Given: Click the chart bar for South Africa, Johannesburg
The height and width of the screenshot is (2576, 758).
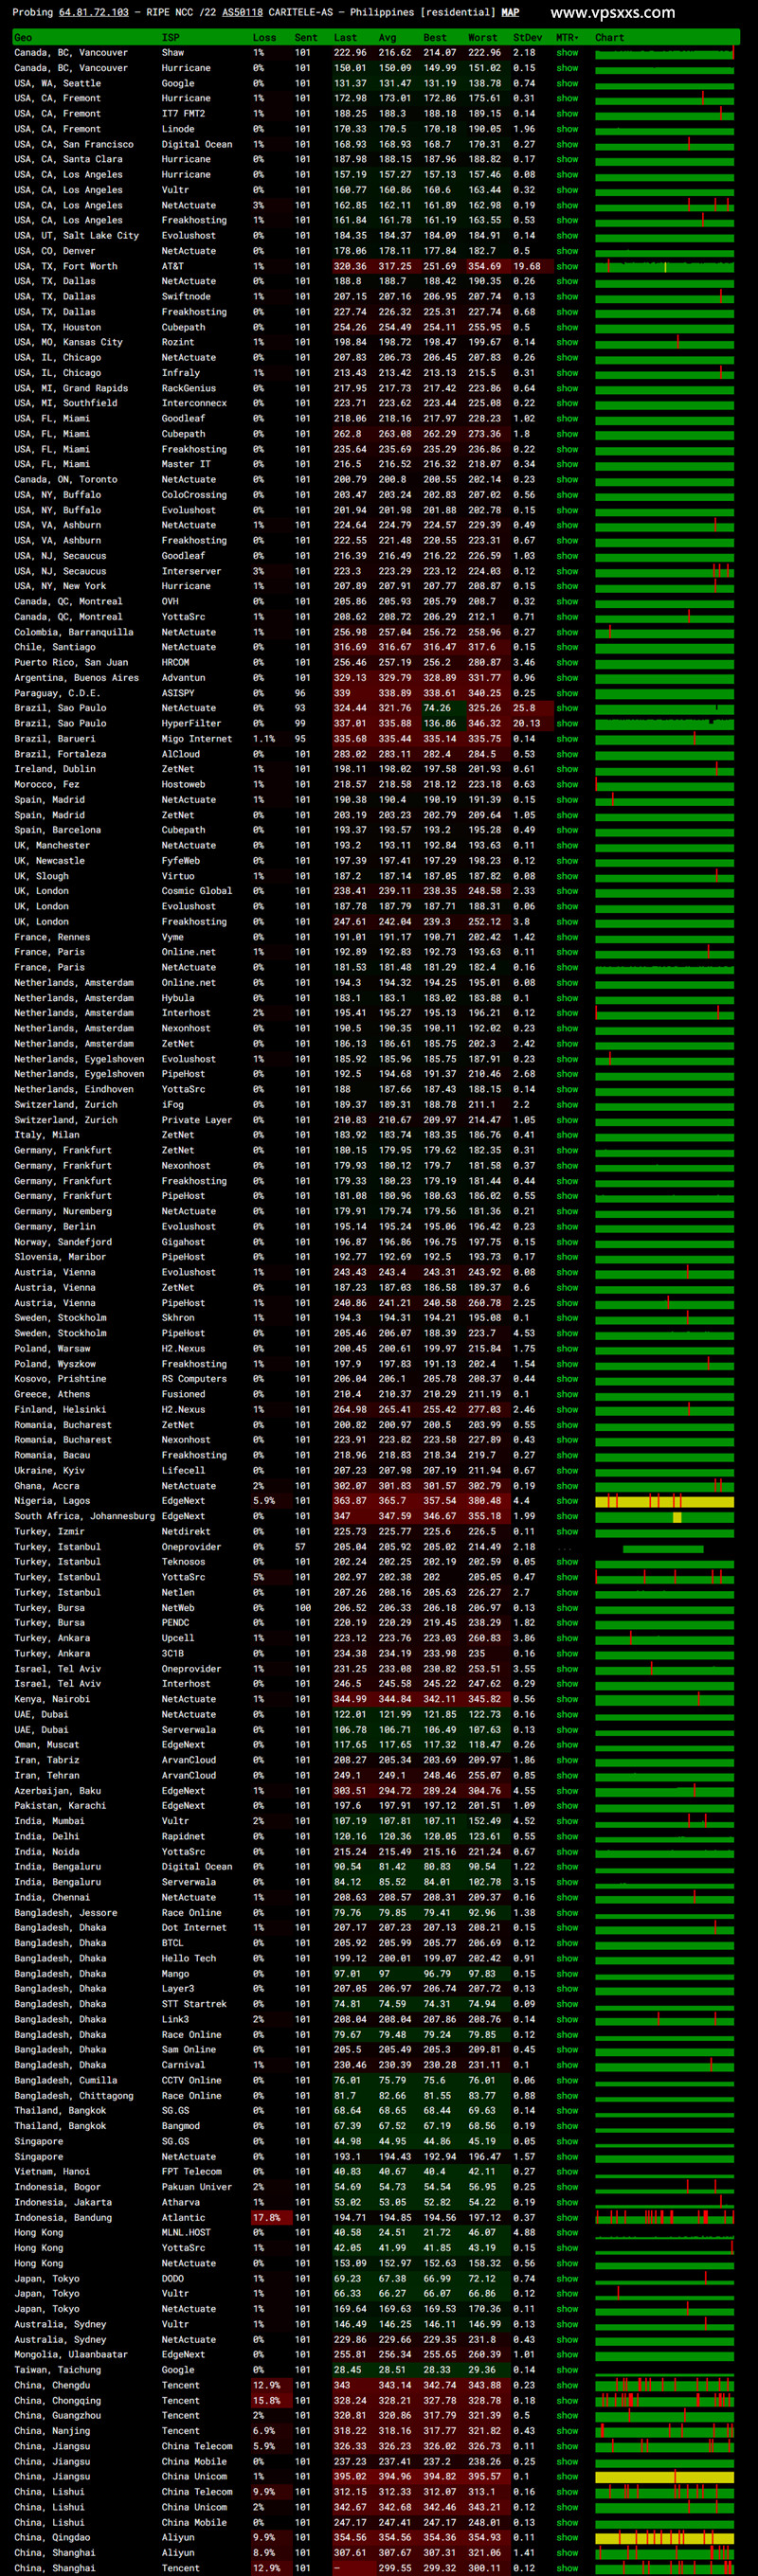Looking at the screenshot, I should (x=664, y=1517).
